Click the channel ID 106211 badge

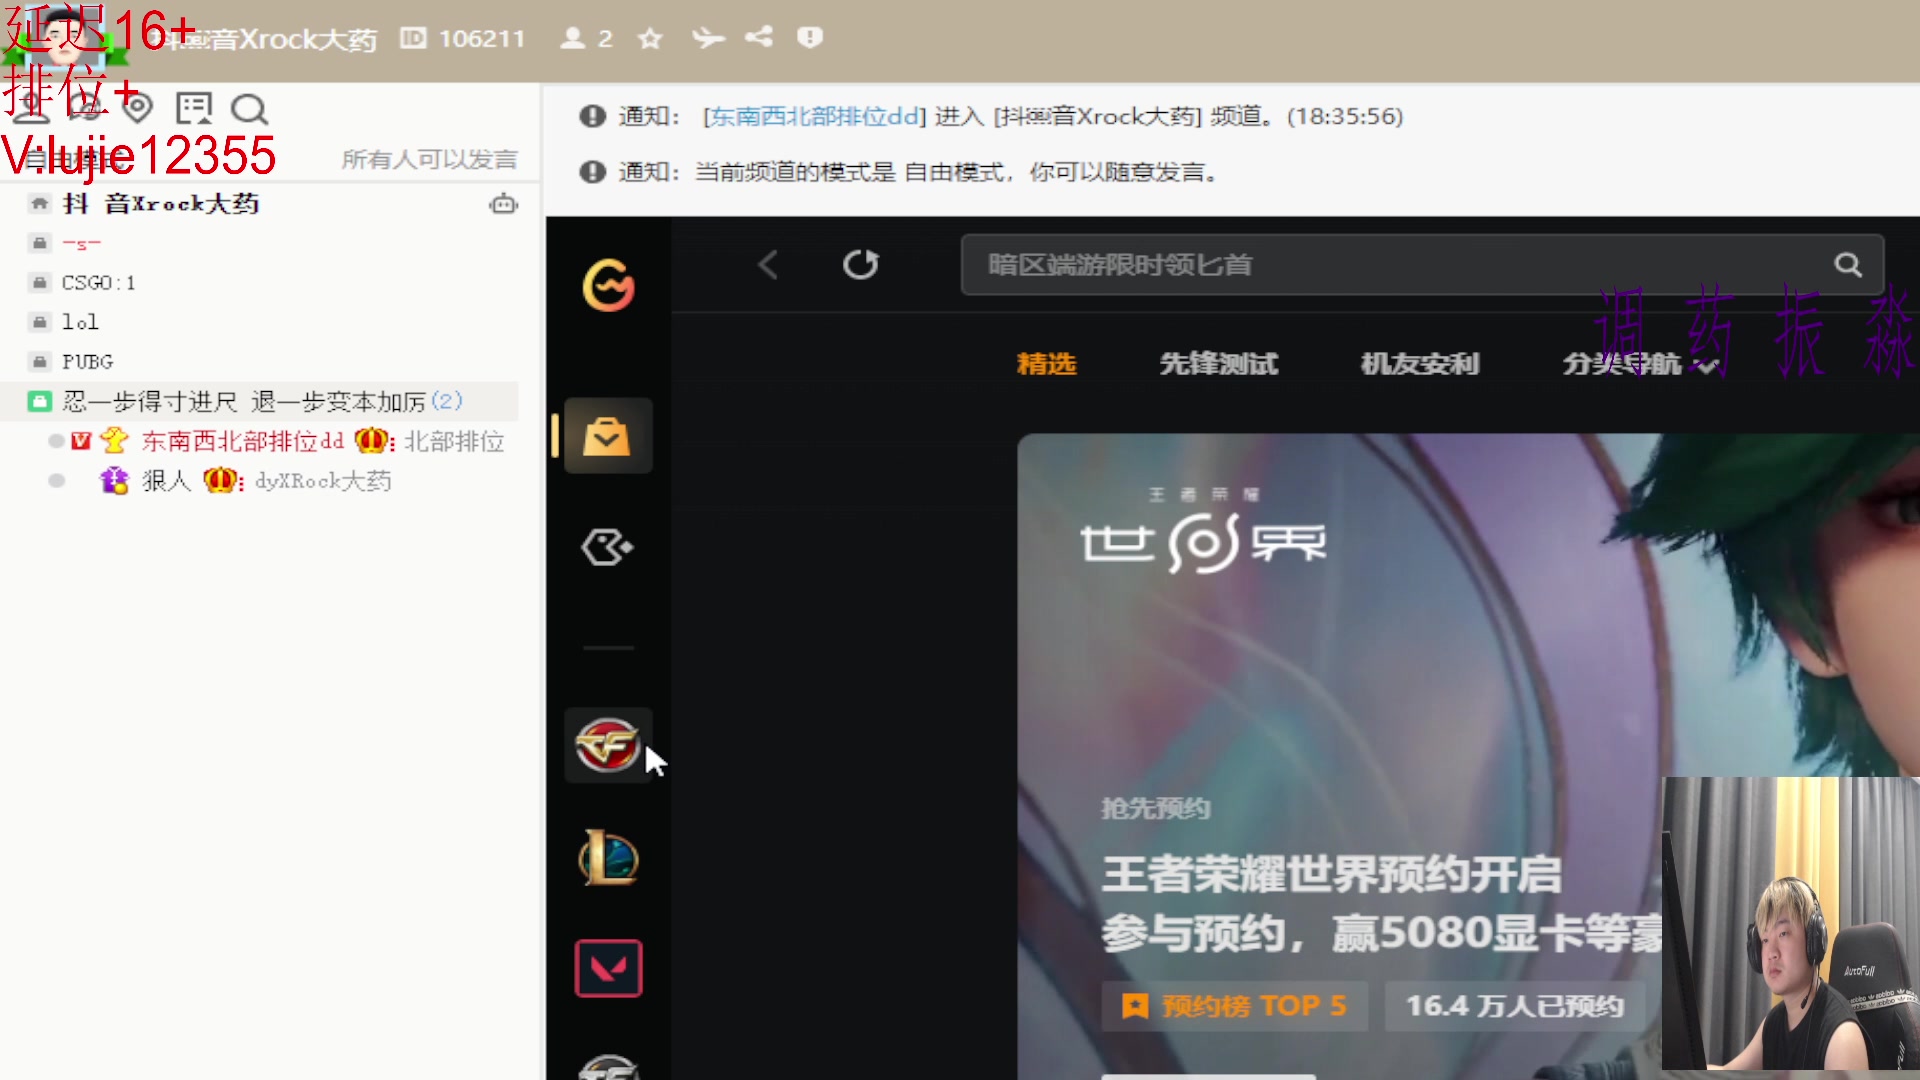462,38
